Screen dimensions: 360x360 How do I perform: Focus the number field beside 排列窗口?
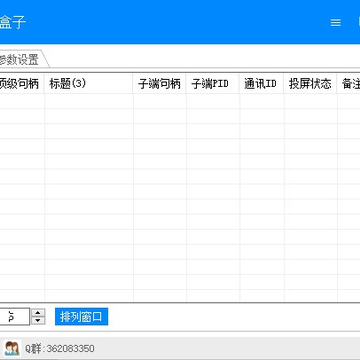(x=15, y=316)
